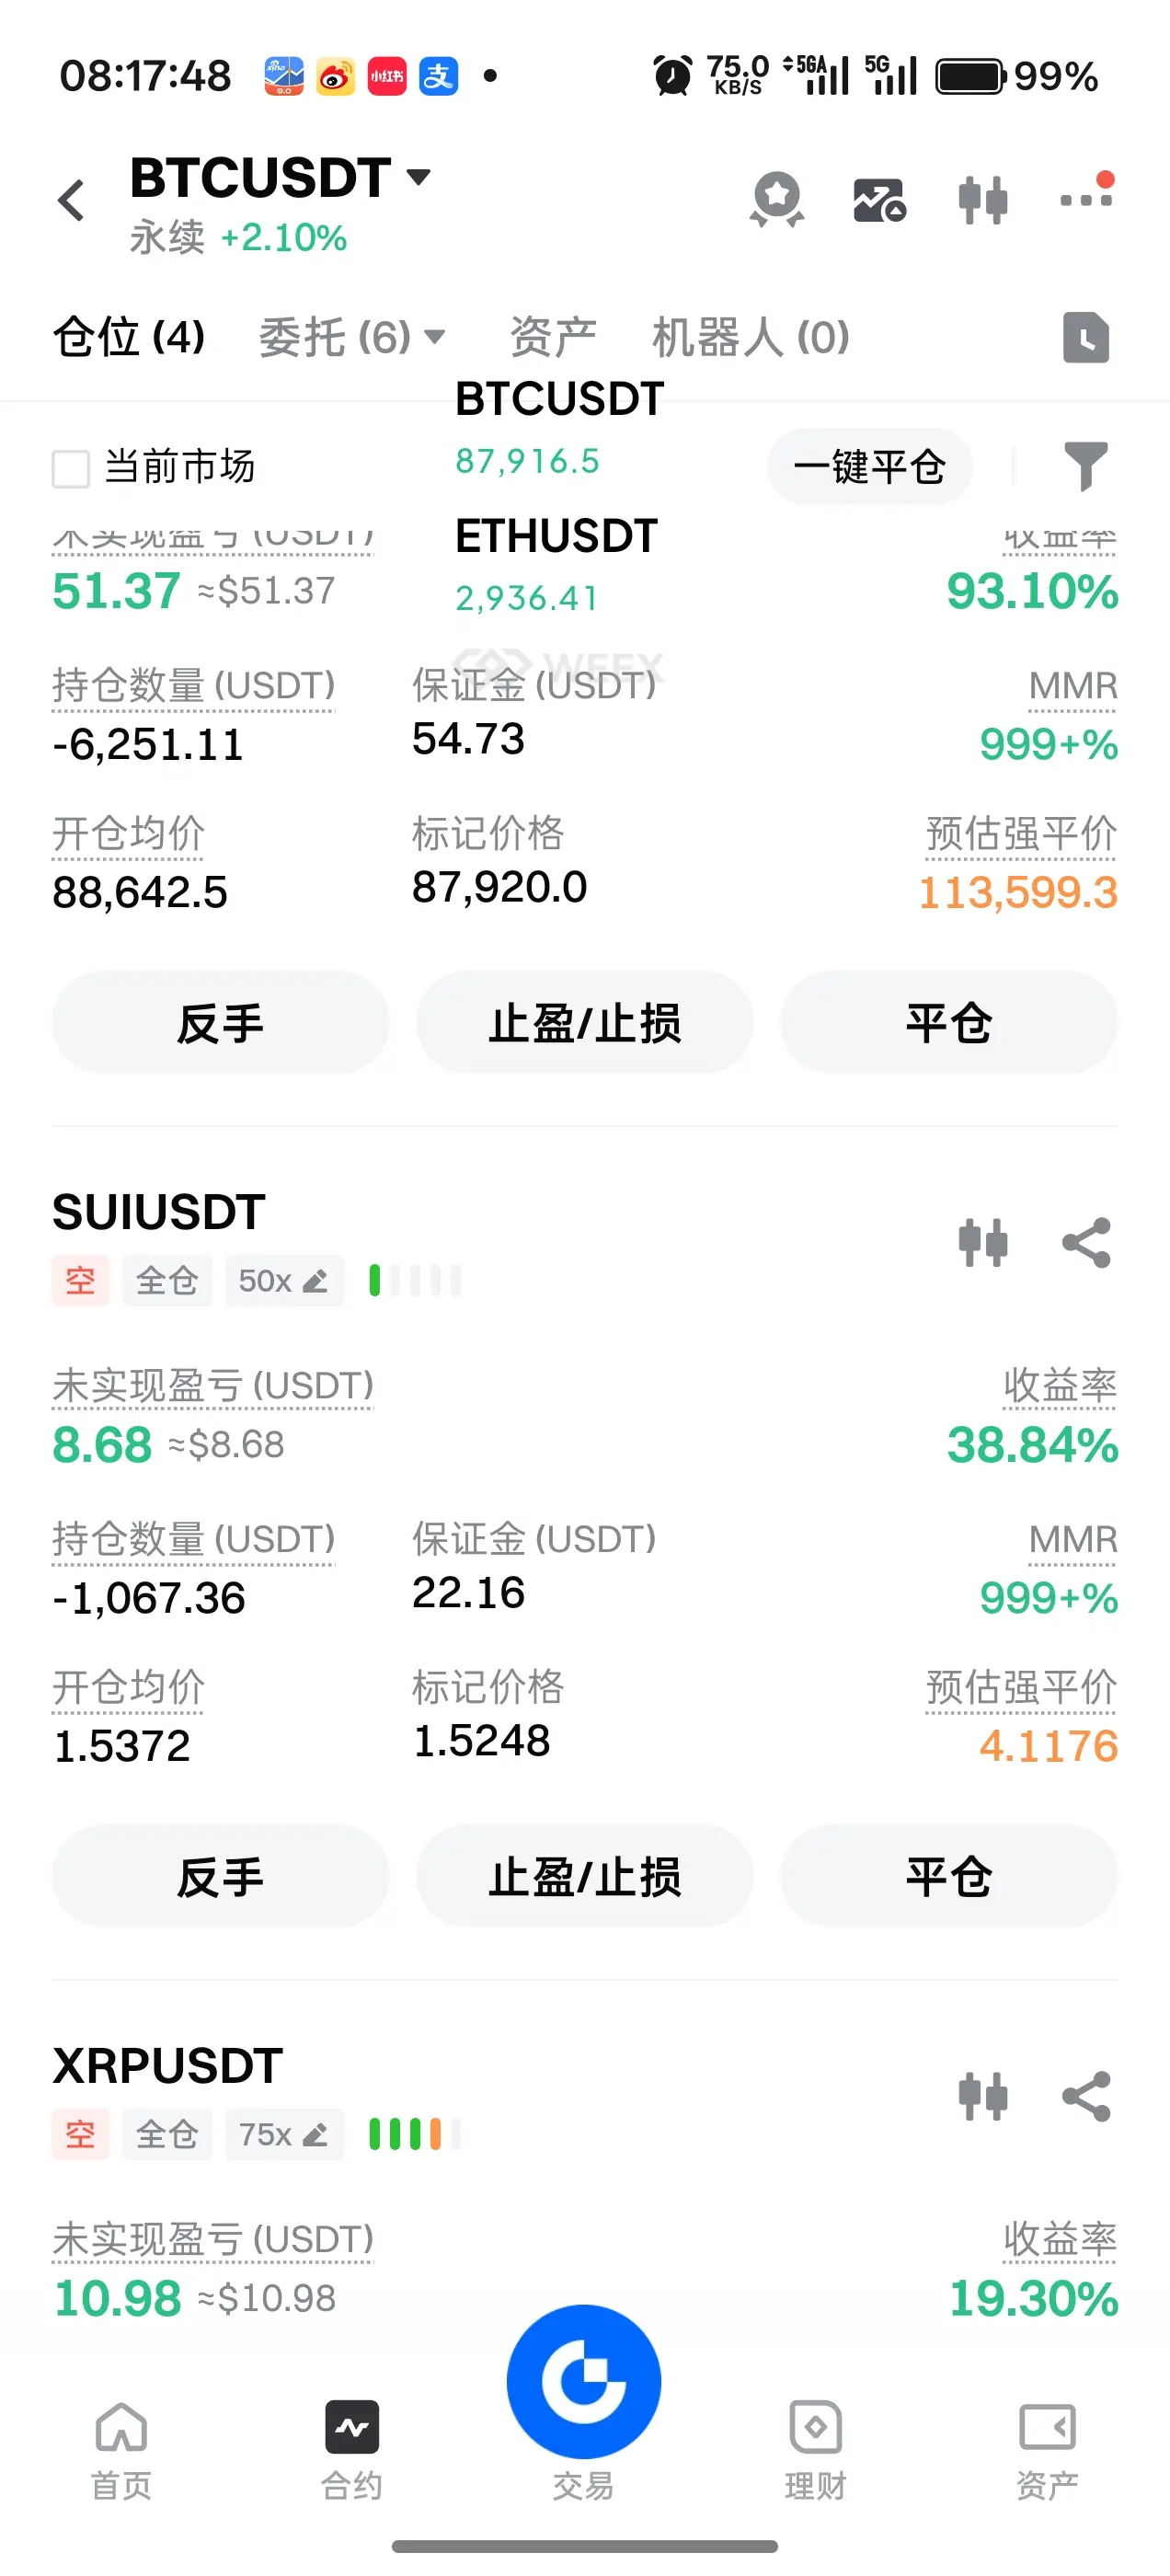The width and height of the screenshot is (1170, 2576).
Task: Tap SUIUSDT 开仓均价 label
Action: [x=128, y=1687]
